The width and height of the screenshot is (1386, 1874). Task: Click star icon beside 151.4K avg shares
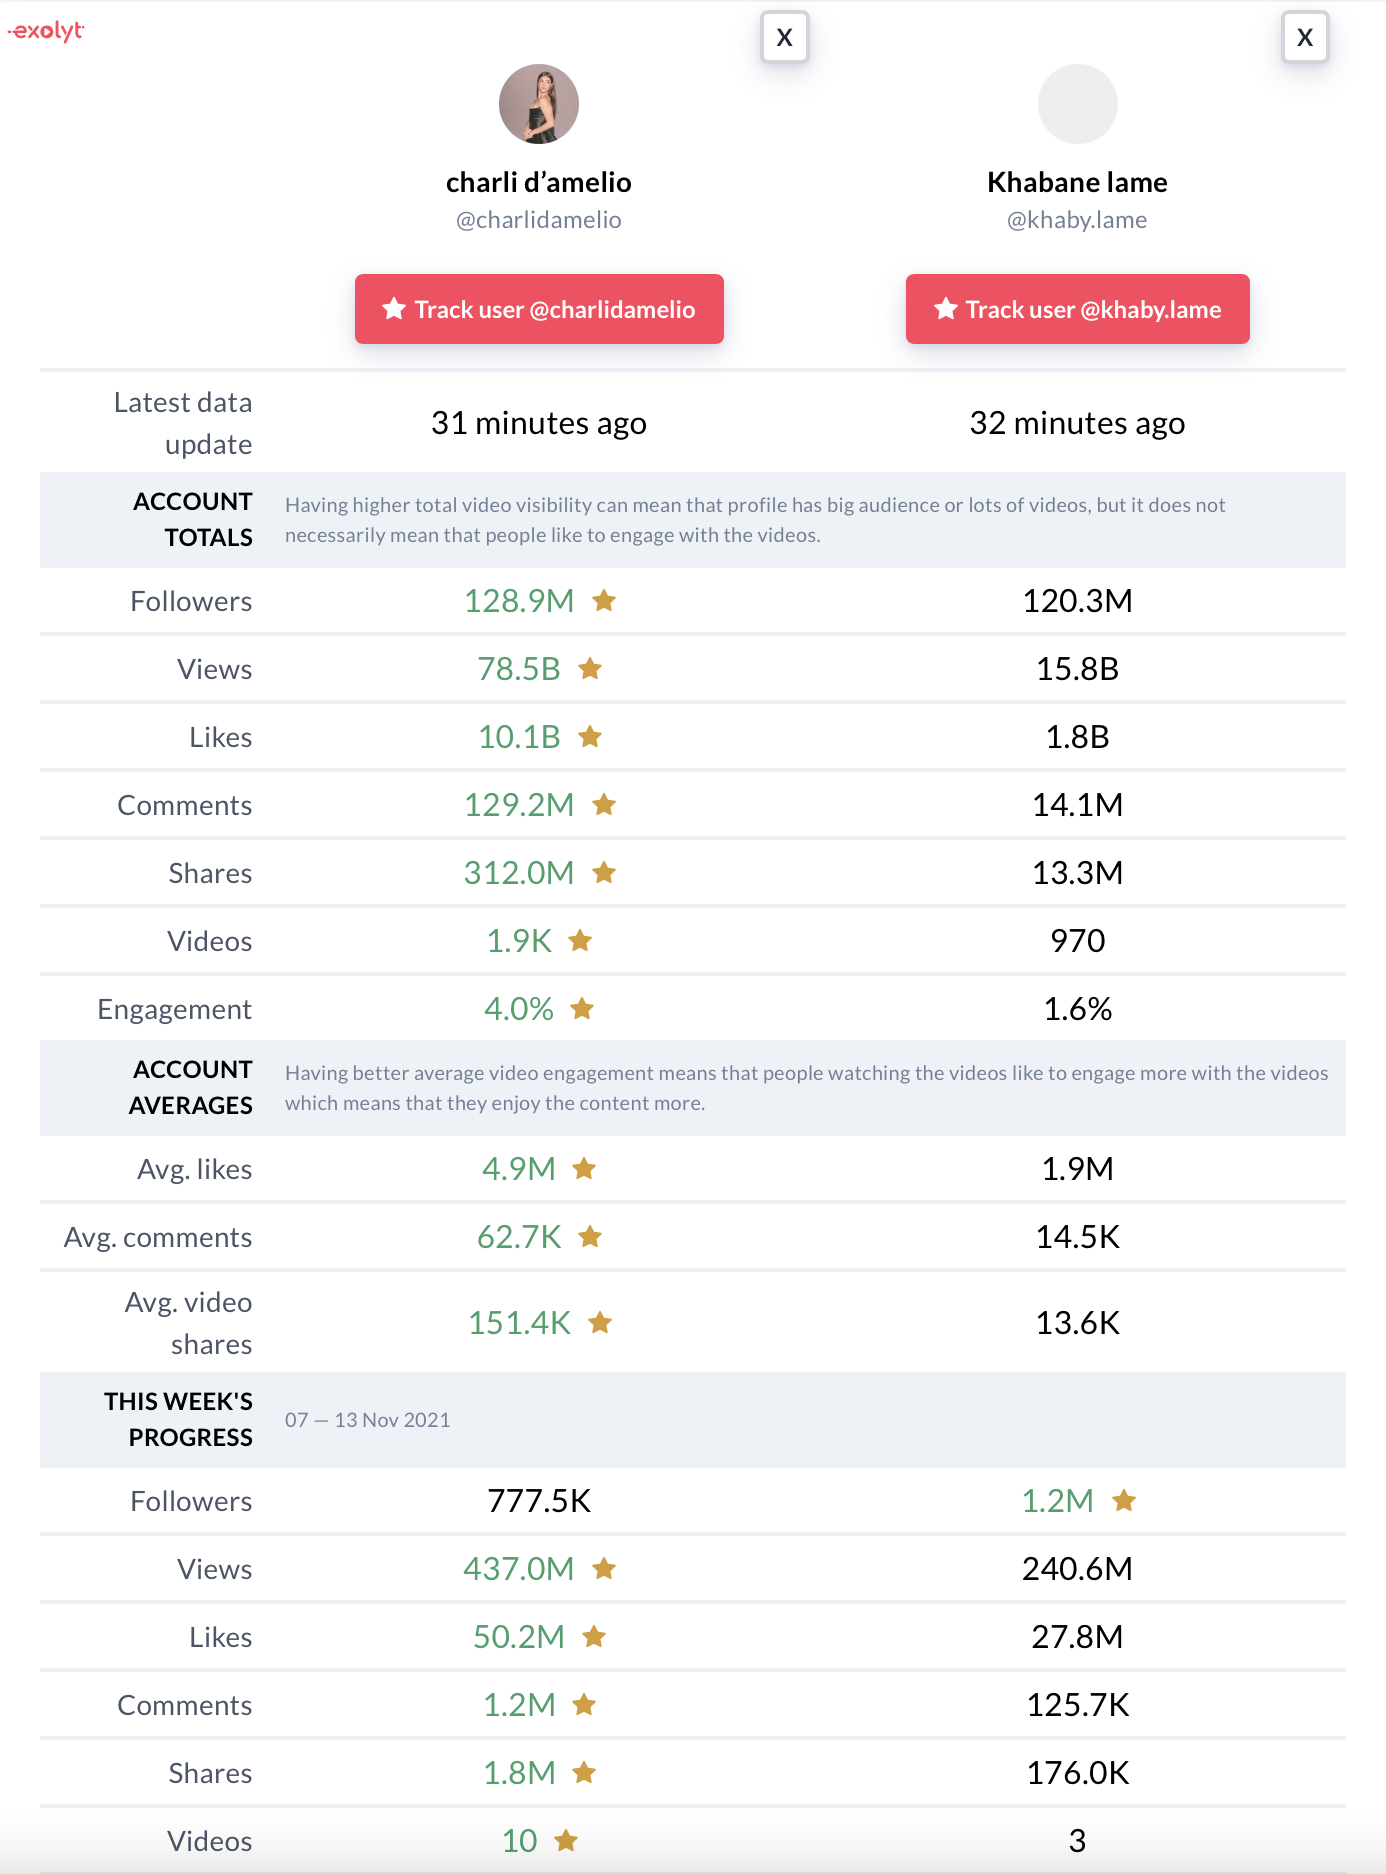point(600,1323)
